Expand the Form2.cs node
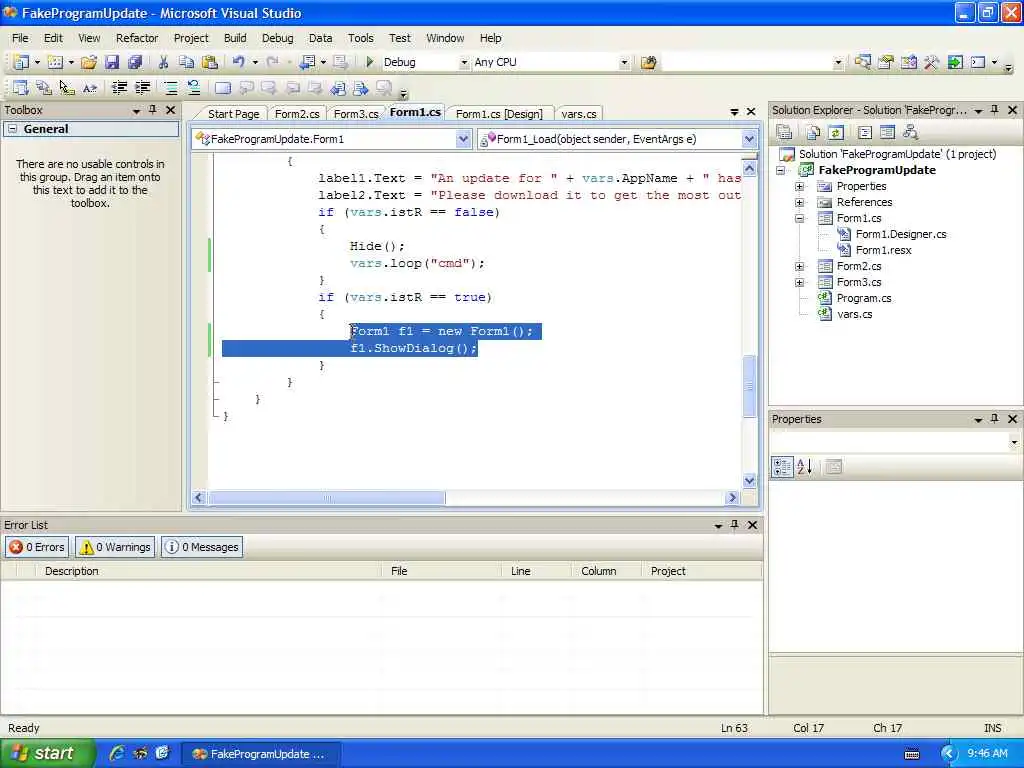Image resolution: width=1024 pixels, height=768 pixels. tap(799, 266)
